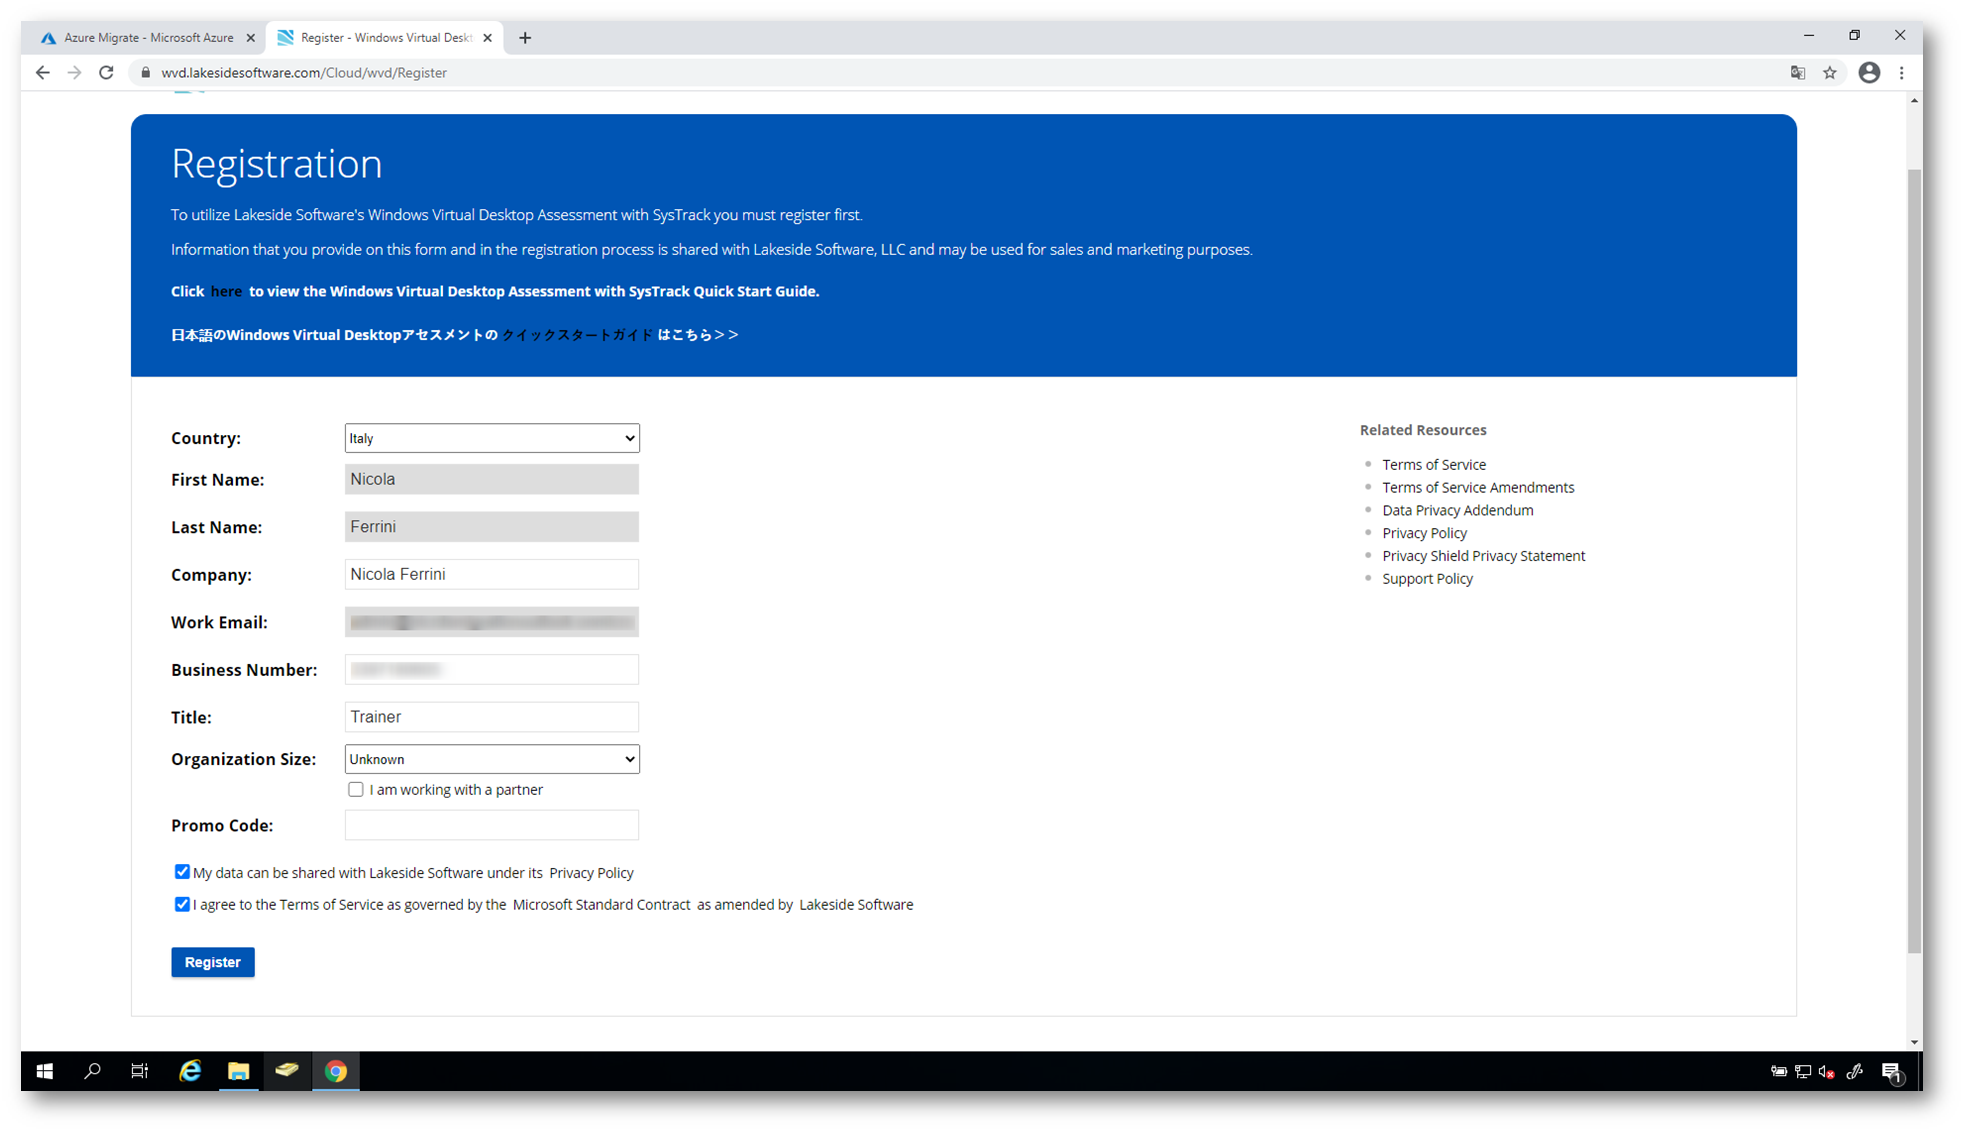The height and width of the screenshot is (1133, 1965).
Task: Click the yellow app icon in taskbar
Action: (x=287, y=1071)
